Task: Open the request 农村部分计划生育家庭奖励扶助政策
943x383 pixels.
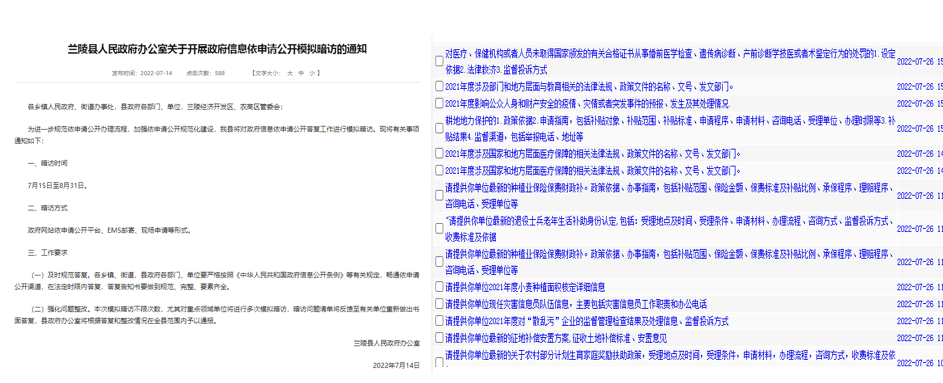Action: [670, 358]
